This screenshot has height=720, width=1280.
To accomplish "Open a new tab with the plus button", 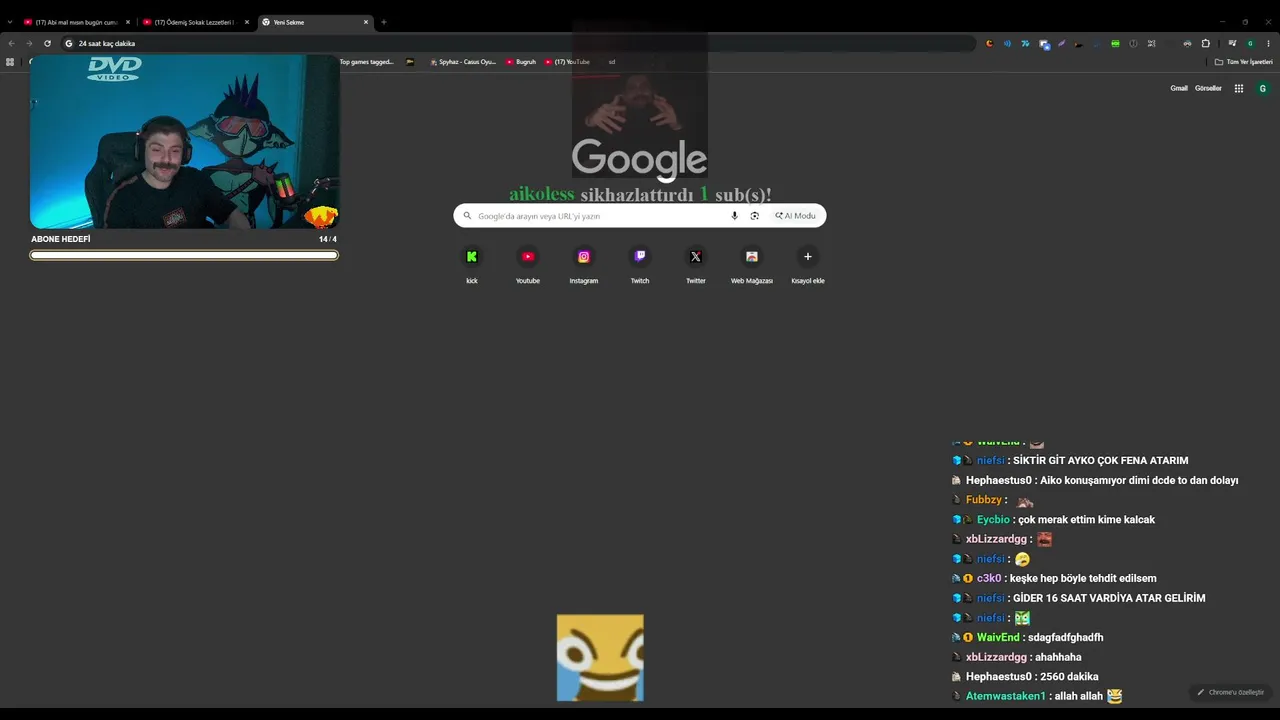I will [384, 22].
